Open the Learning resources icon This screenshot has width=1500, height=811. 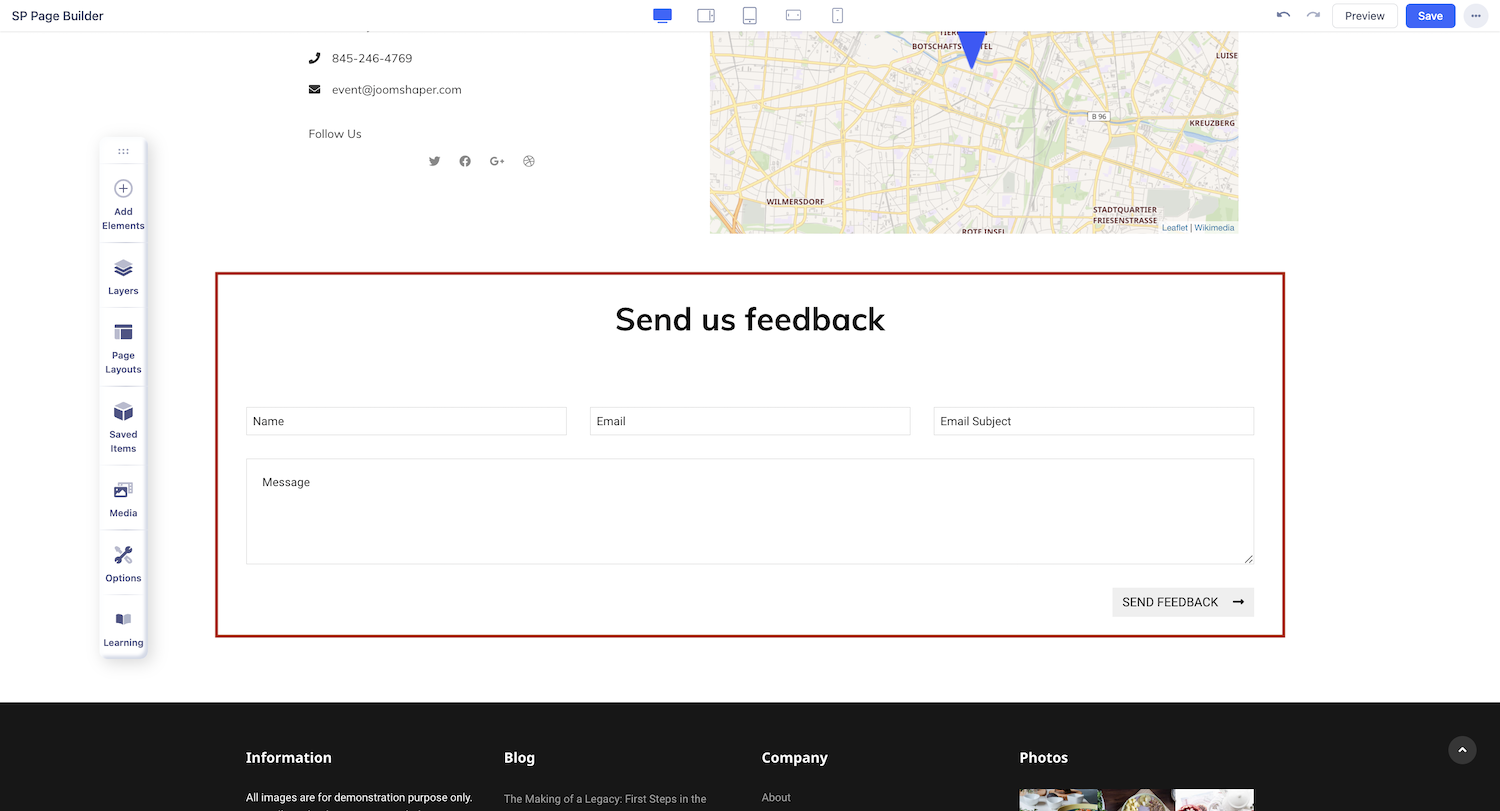click(x=123, y=628)
